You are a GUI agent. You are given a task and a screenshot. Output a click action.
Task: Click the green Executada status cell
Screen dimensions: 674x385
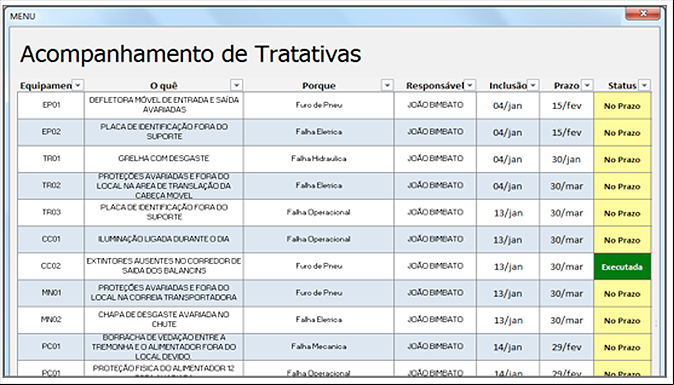coord(622,267)
